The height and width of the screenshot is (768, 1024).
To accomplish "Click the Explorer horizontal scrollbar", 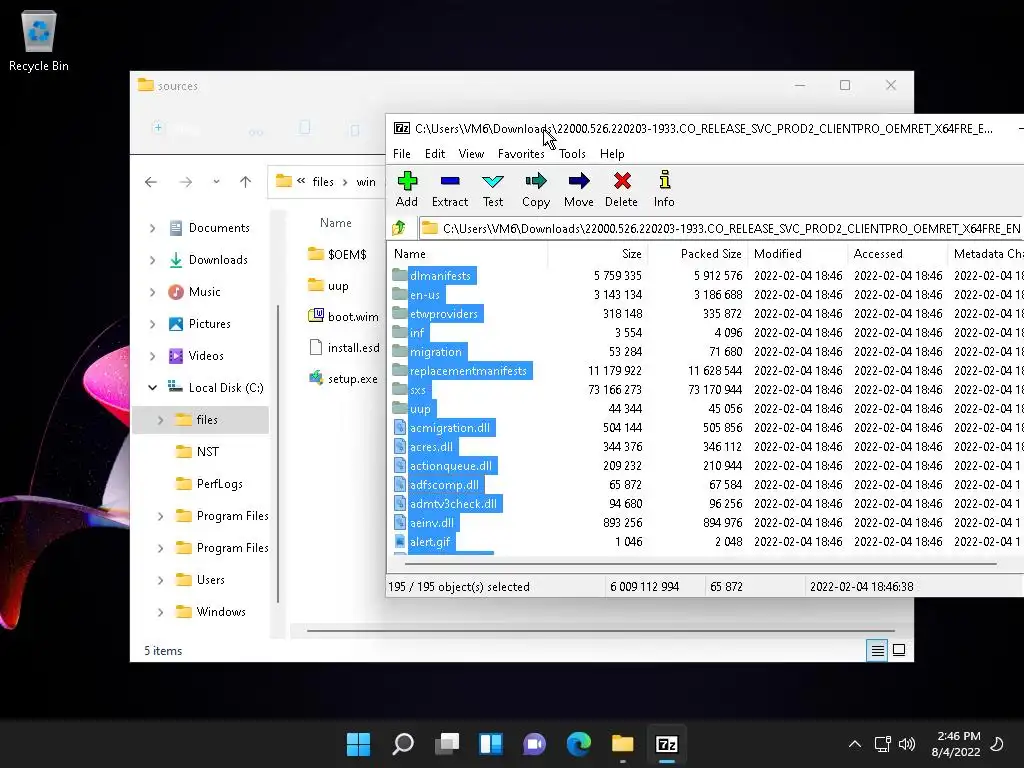I will pyautogui.click(x=600, y=631).
